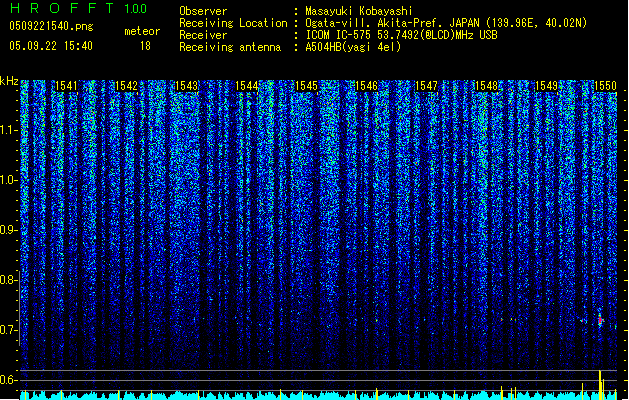Click the 1.1 kHz axis tick label
The image size is (629, 400).
8,130
